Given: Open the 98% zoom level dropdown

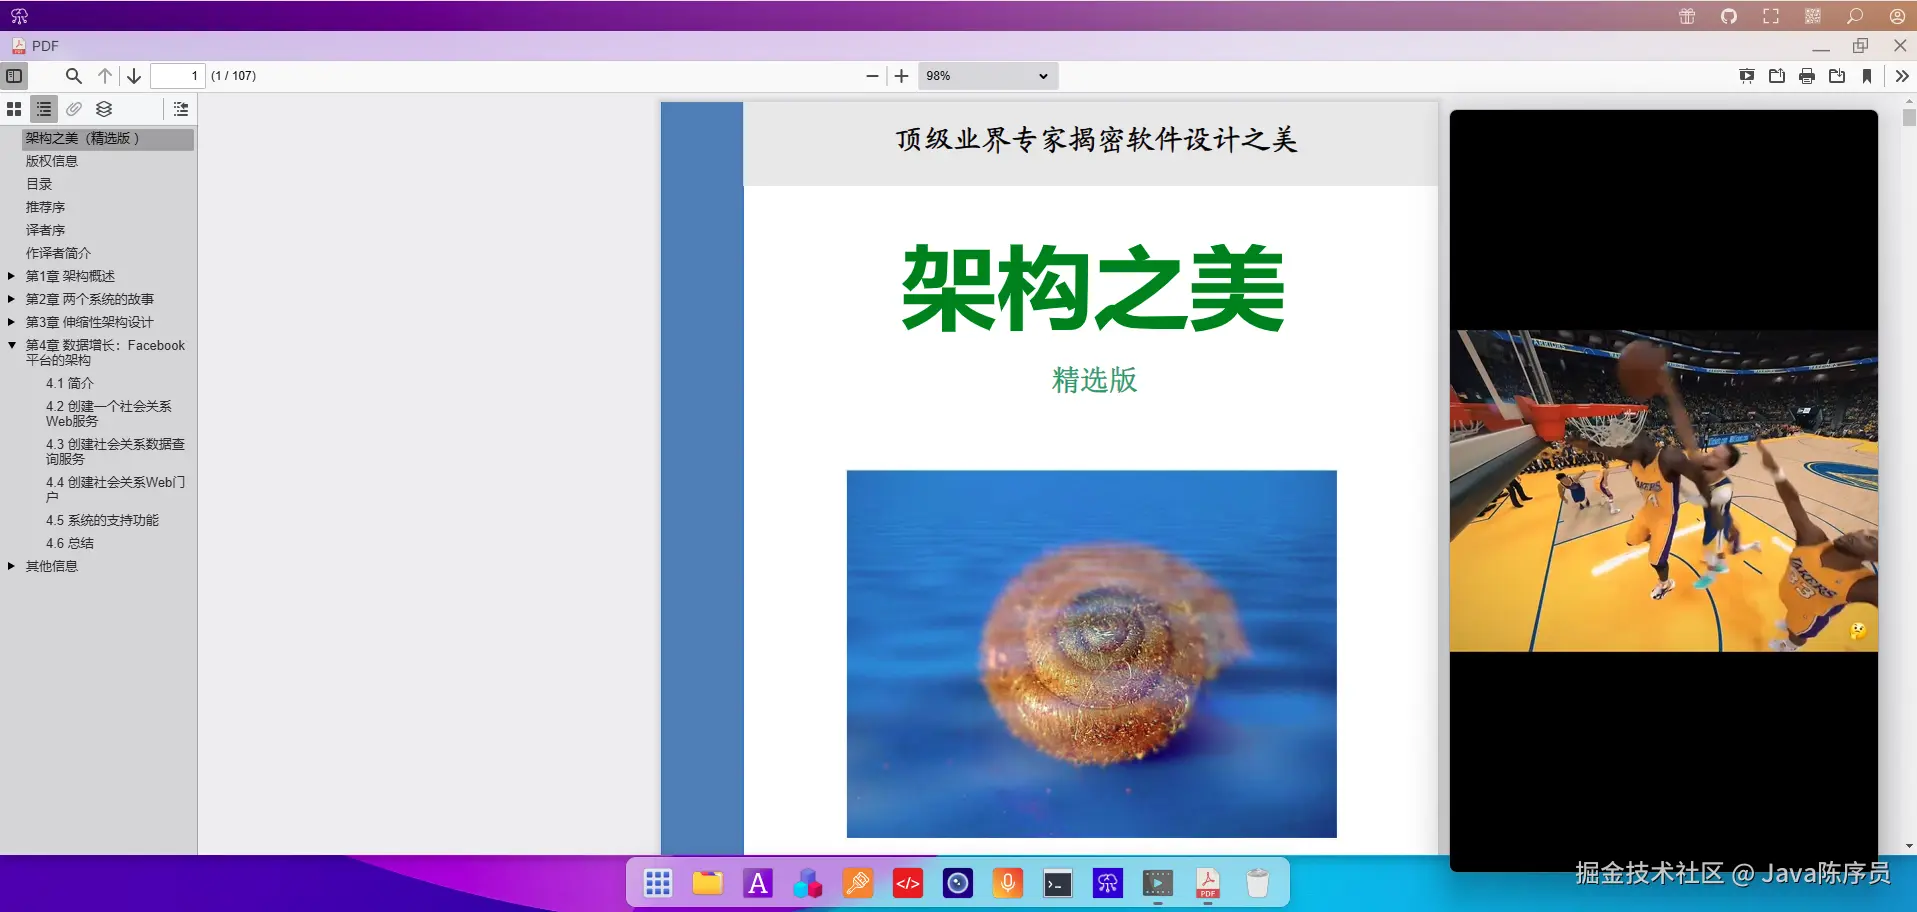Looking at the screenshot, I should [x=988, y=76].
